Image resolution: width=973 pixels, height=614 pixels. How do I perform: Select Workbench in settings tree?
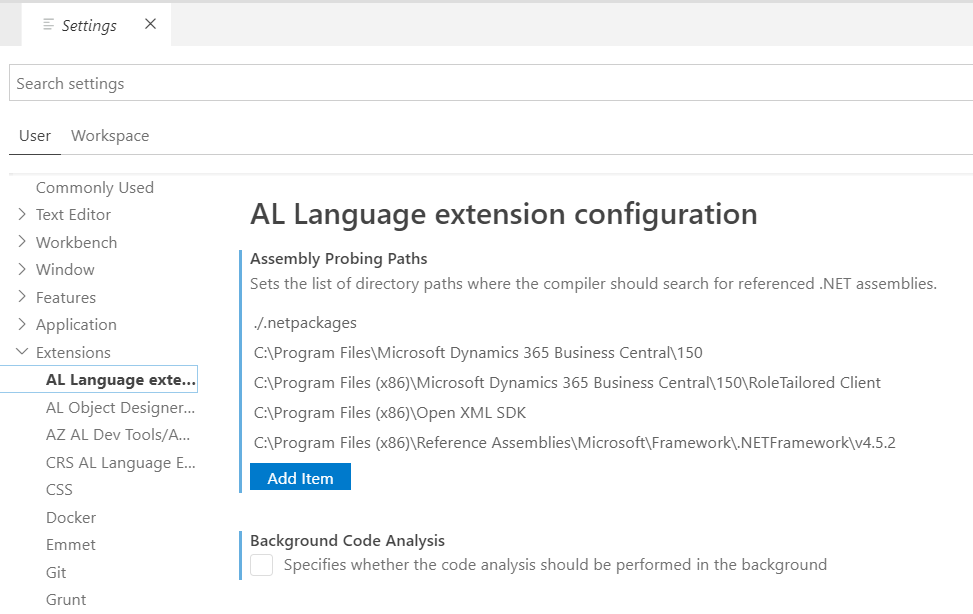76,242
